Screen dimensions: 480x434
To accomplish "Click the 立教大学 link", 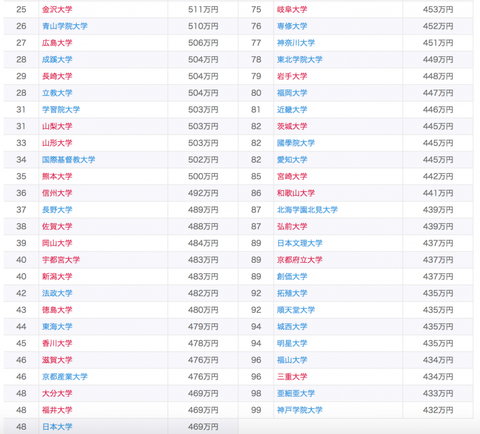I will pyautogui.click(x=57, y=93).
